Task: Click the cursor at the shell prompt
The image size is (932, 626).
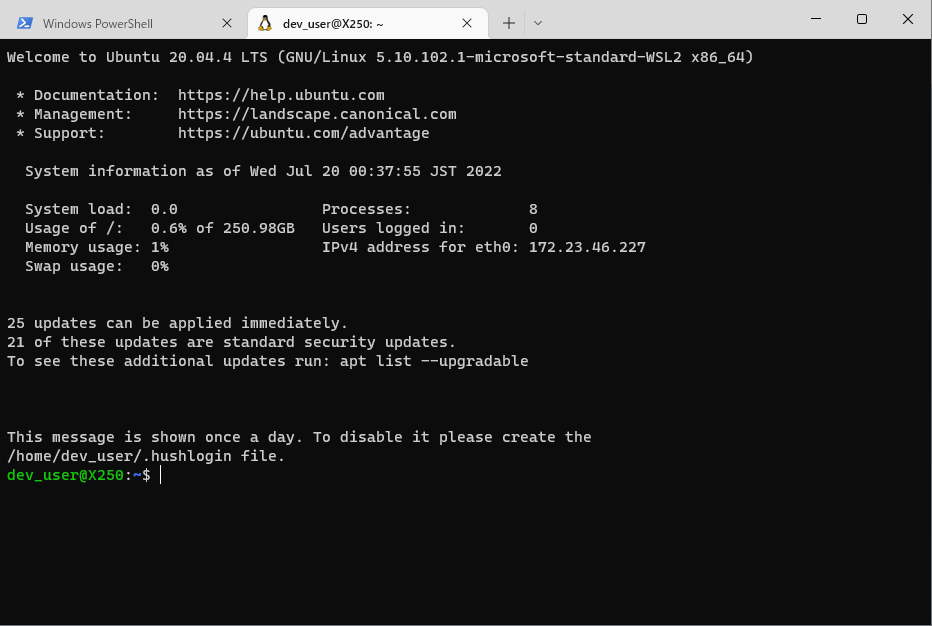Action: [160, 475]
